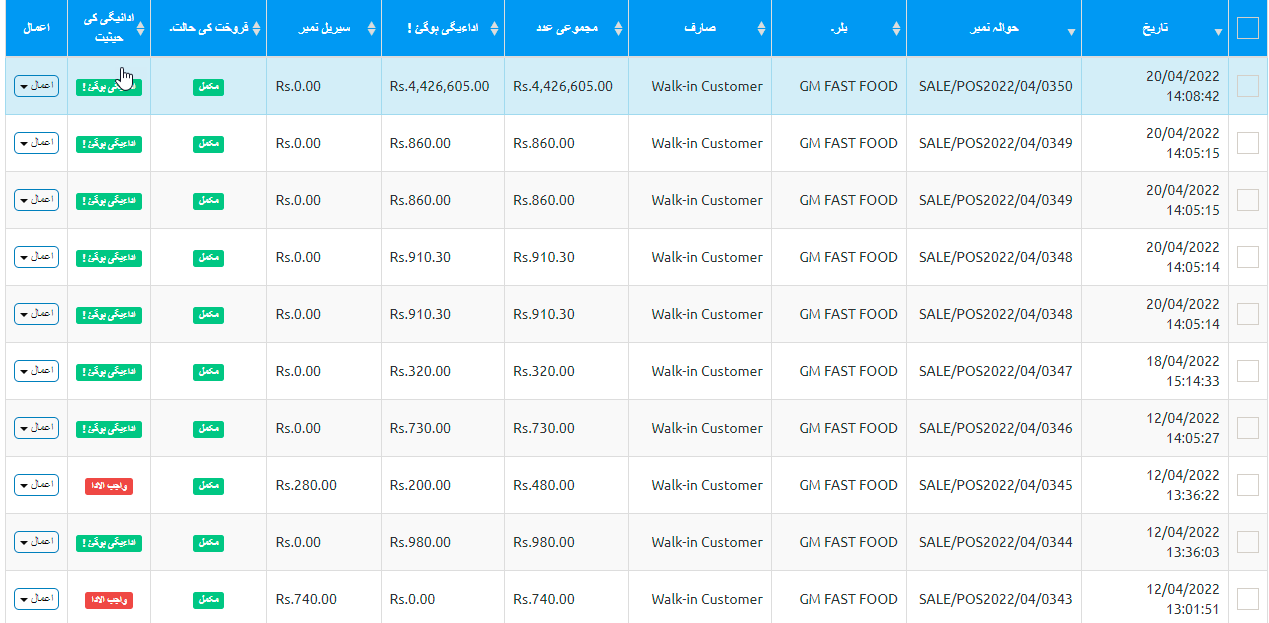Click the Rs.4,426,605.00 grand total cell
Screen dimensions: 1269x623
[x=563, y=86]
